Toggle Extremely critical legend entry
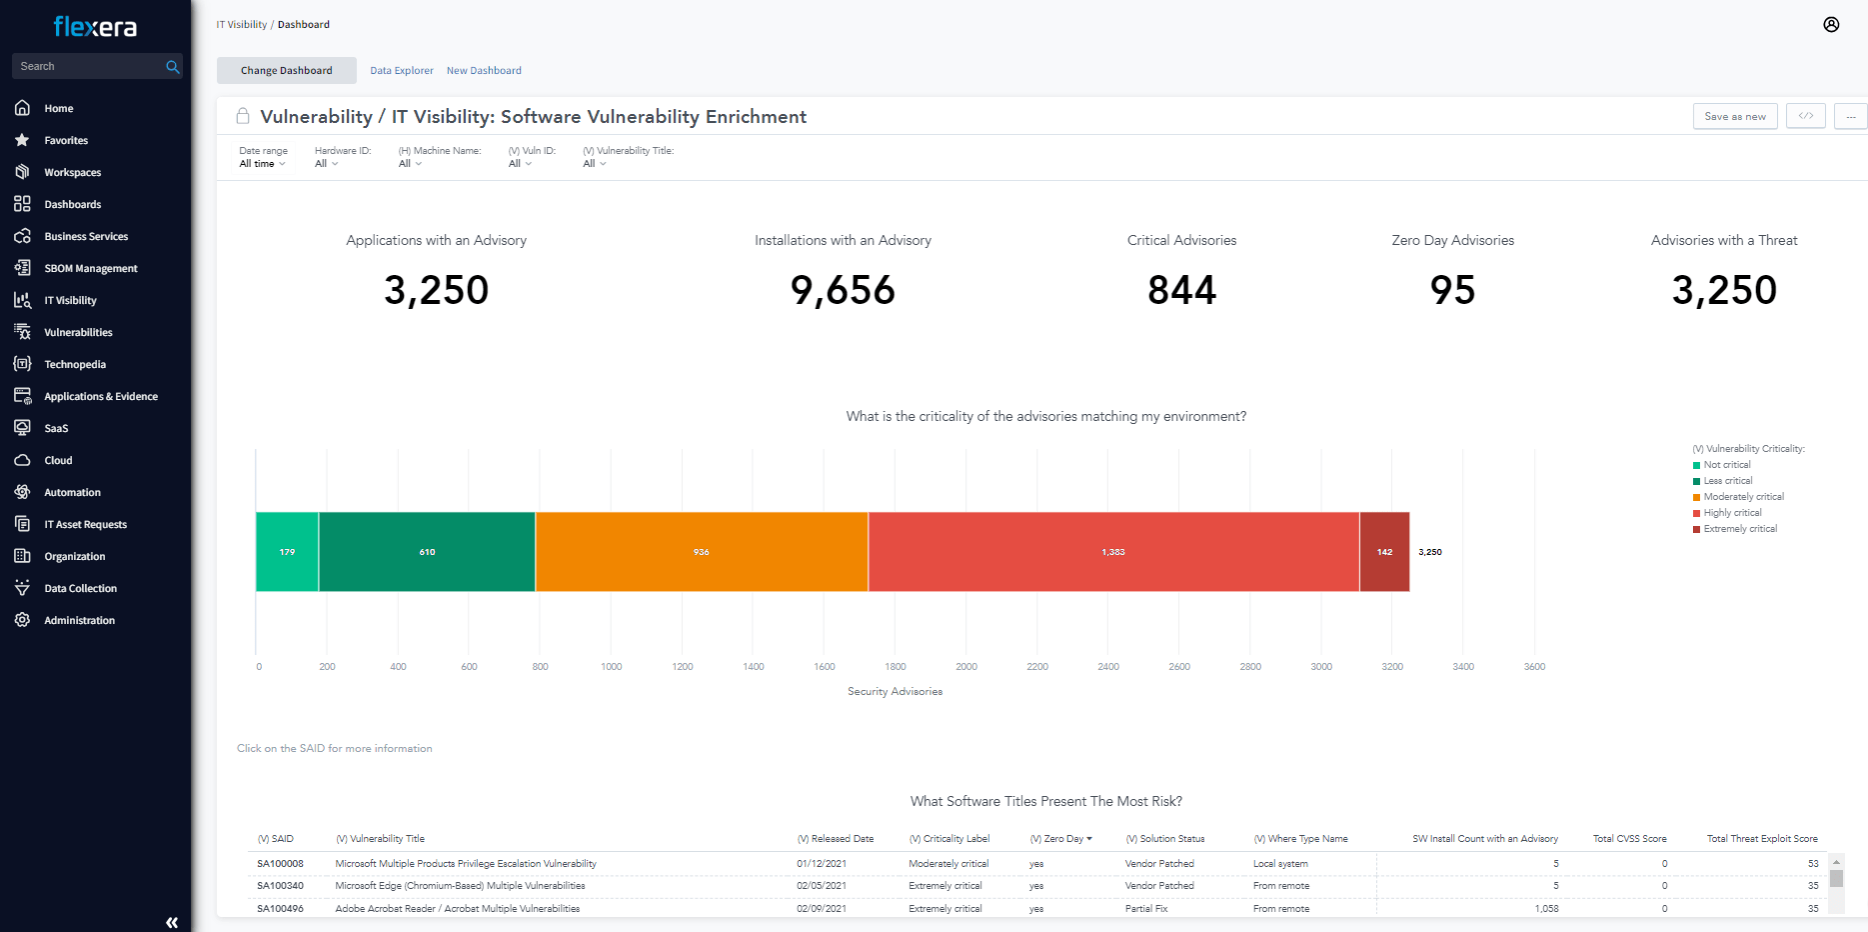The image size is (1868, 932). click(x=1739, y=529)
